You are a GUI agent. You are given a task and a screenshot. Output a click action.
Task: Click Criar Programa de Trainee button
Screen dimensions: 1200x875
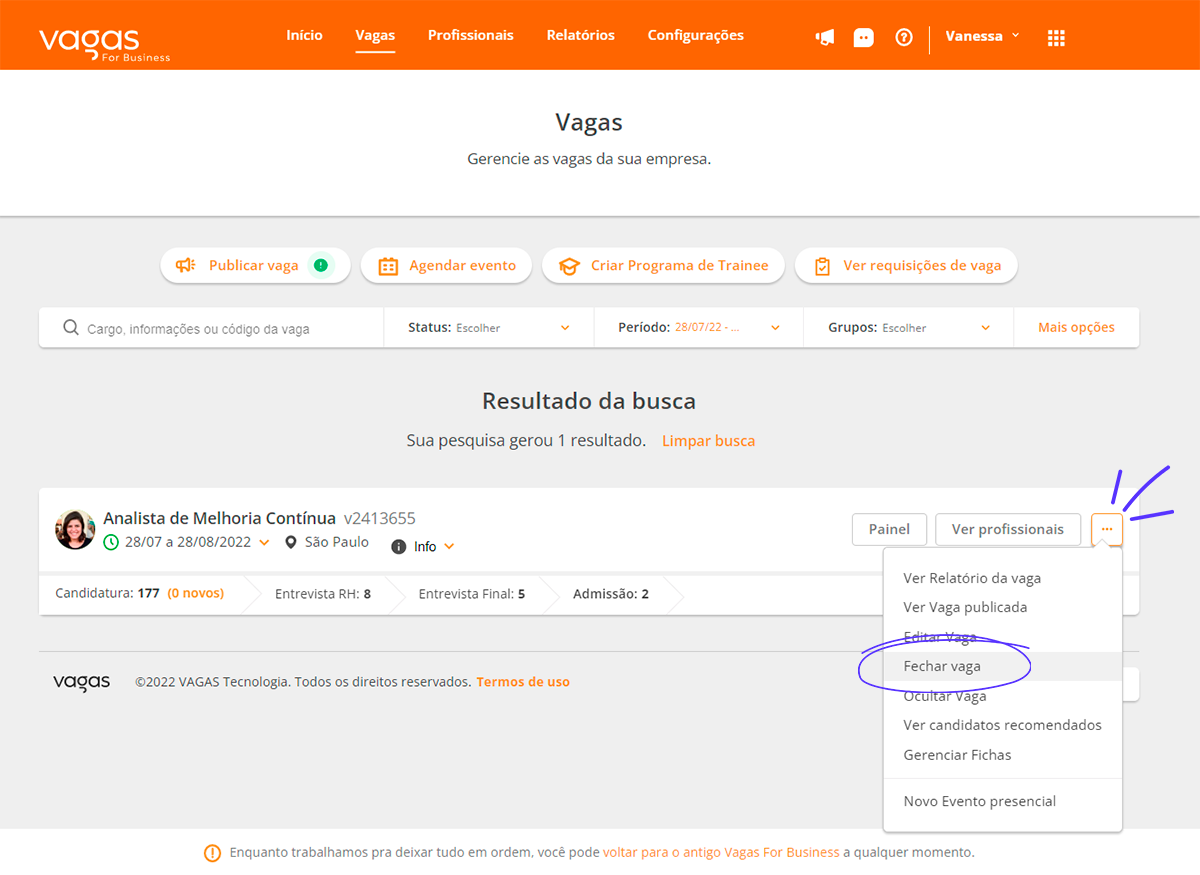click(x=663, y=266)
